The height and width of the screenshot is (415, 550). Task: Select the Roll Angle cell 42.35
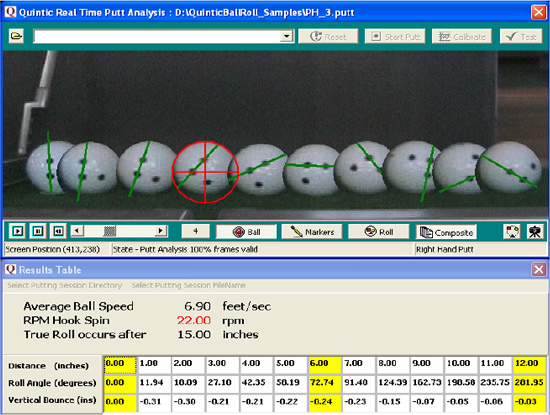[256, 383]
